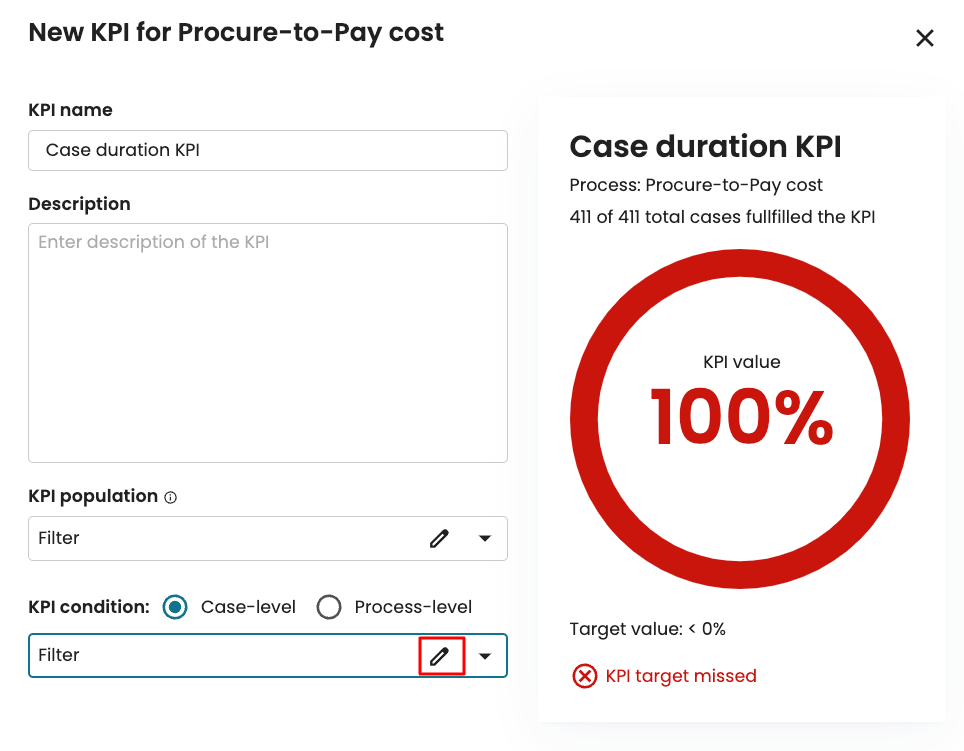Focus the KPI name input field
The width and height of the screenshot is (964, 751).
(x=268, y=150)
